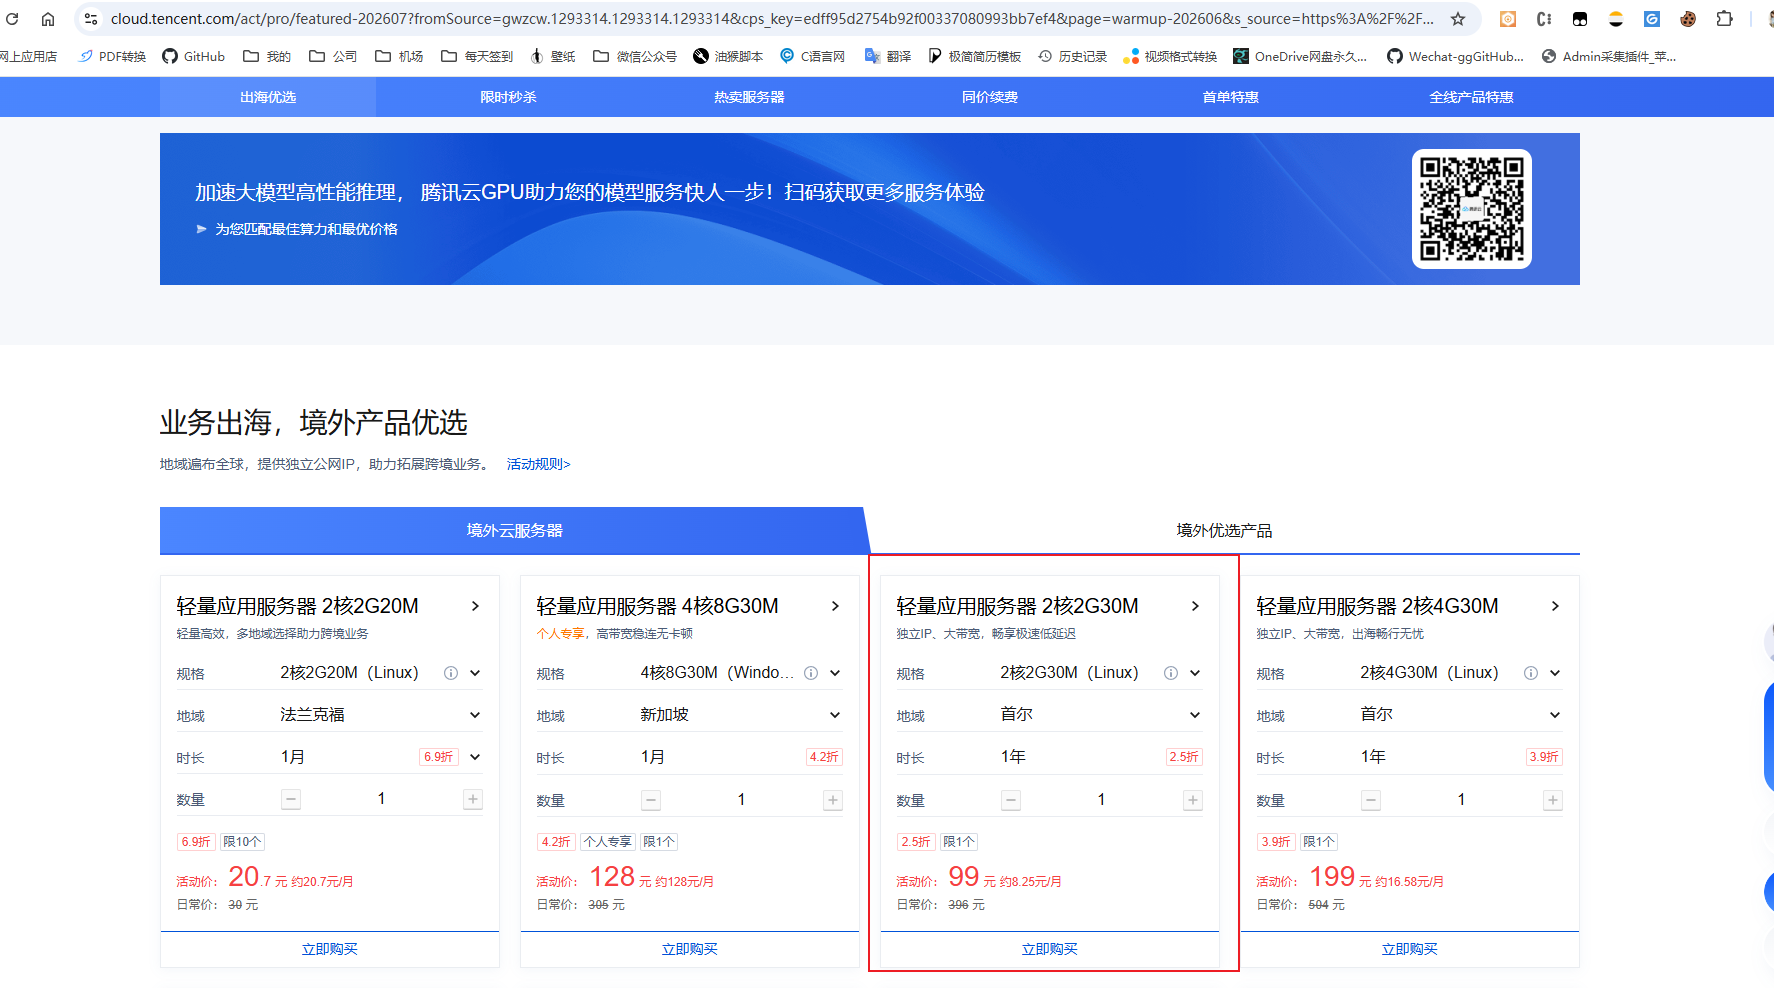Click the info icon on the 2核2G30M spec row
Viewport: 1774px width, 988px height.
(x=1171, y=673)
